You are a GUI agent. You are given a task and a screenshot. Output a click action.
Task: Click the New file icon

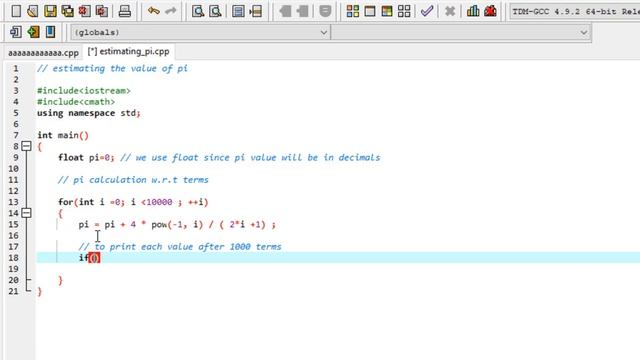pyautogui.click(x=16, y=11)
